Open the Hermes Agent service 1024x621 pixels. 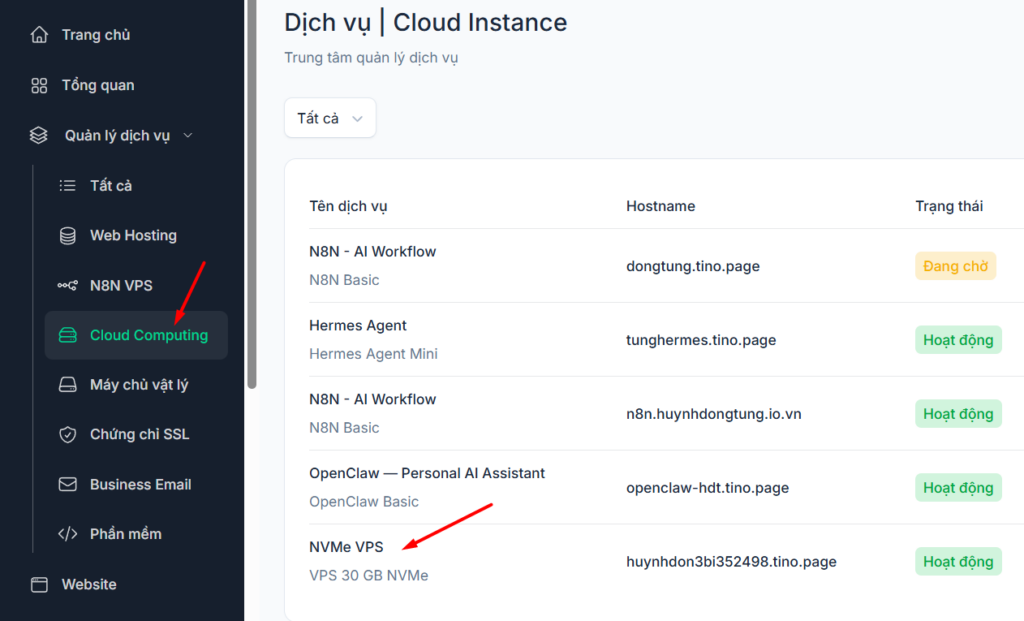tap(358, 325)
